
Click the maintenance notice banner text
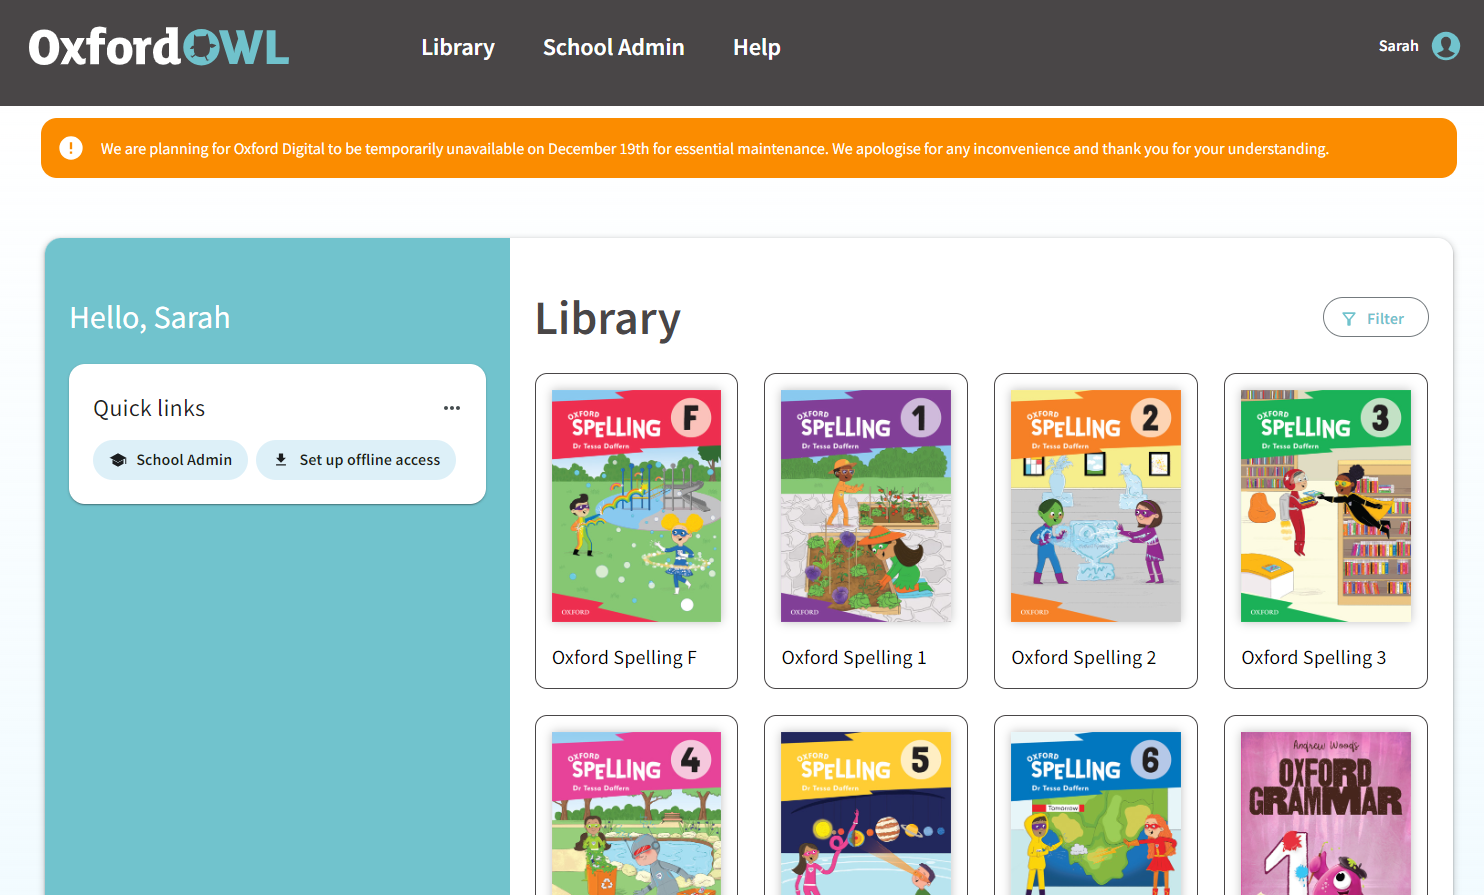pyautogui.click(x=714, y=149)
